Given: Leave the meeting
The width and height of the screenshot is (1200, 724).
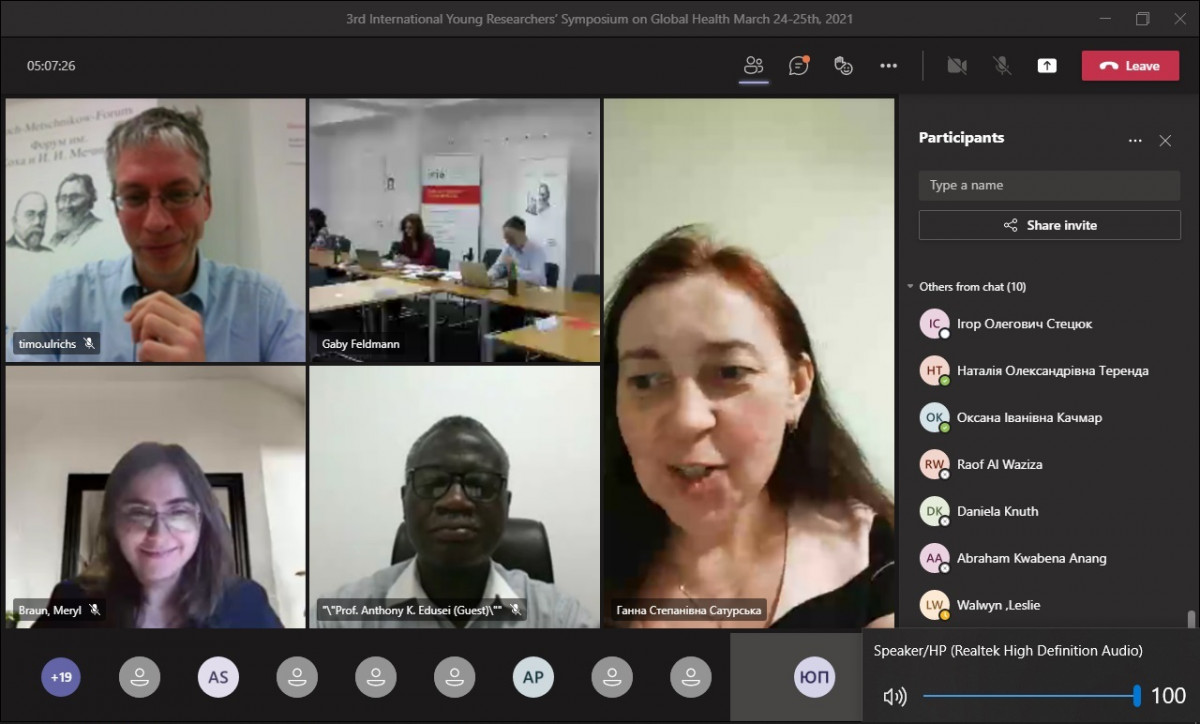Looking at the screenshot, I should coord(1130,66).
